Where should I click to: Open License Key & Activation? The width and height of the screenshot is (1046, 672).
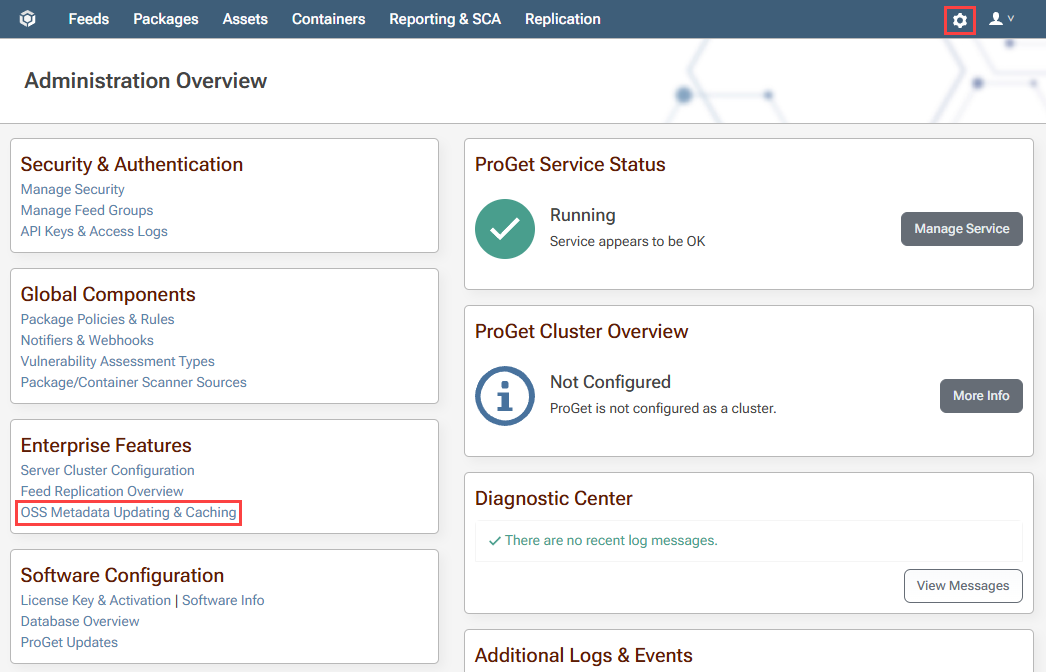pos(95,601)
